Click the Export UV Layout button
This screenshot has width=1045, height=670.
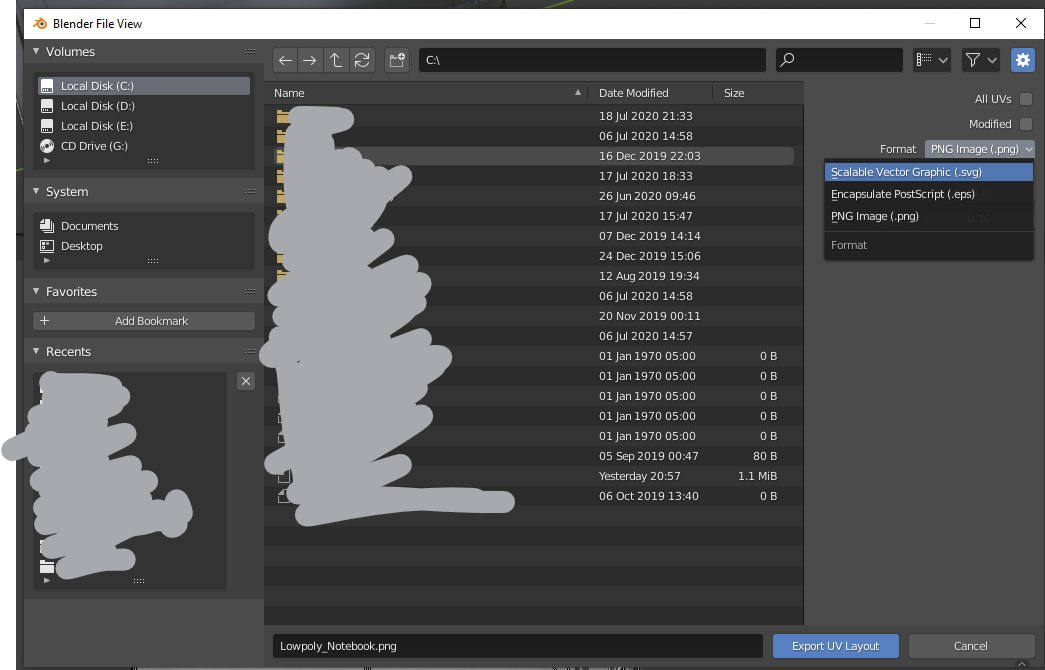pyautogui.click(x=836, y=646)
